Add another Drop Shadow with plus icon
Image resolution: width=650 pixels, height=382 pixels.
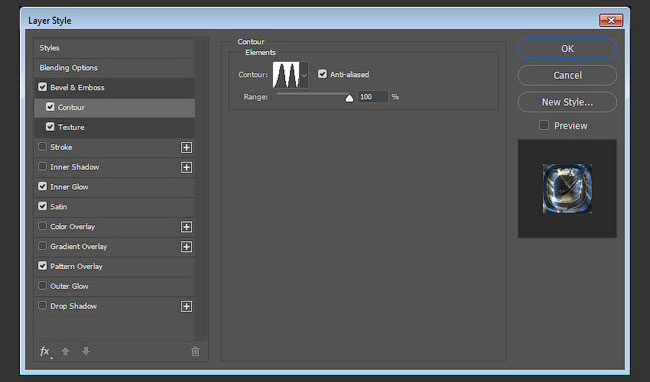click(187, 307)
